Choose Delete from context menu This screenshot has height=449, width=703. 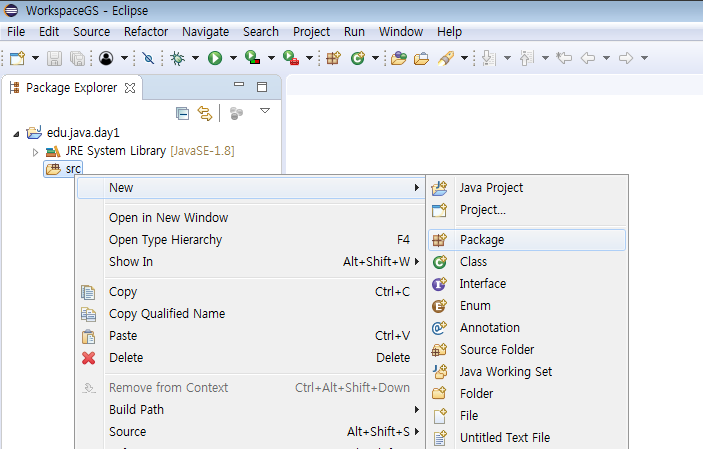coord(252,358)
